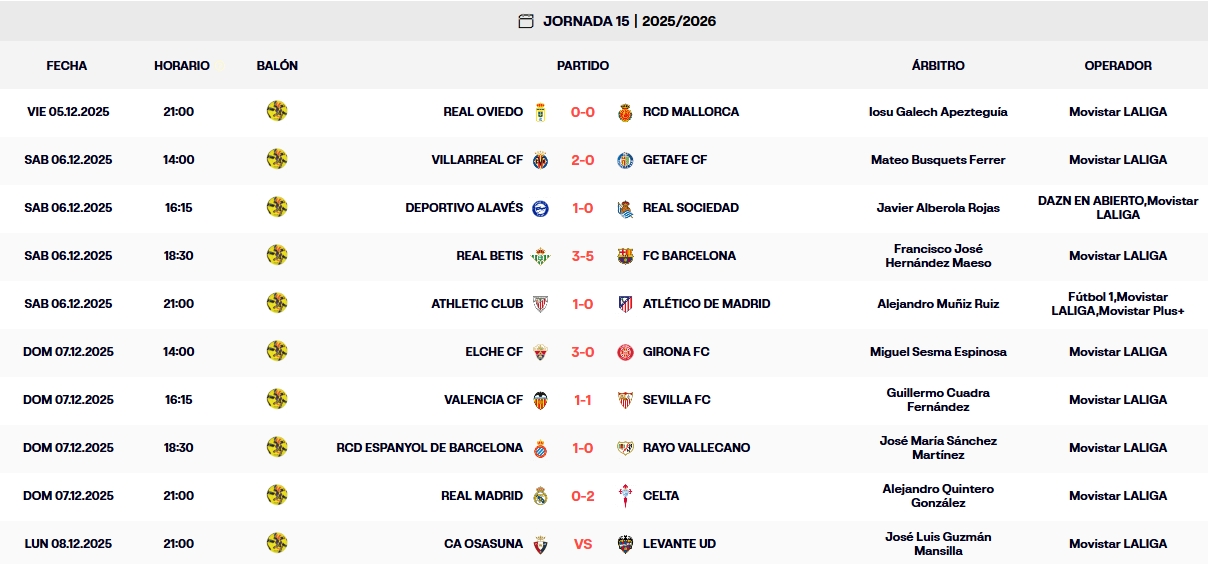Click the Girona FC crest

626,352
